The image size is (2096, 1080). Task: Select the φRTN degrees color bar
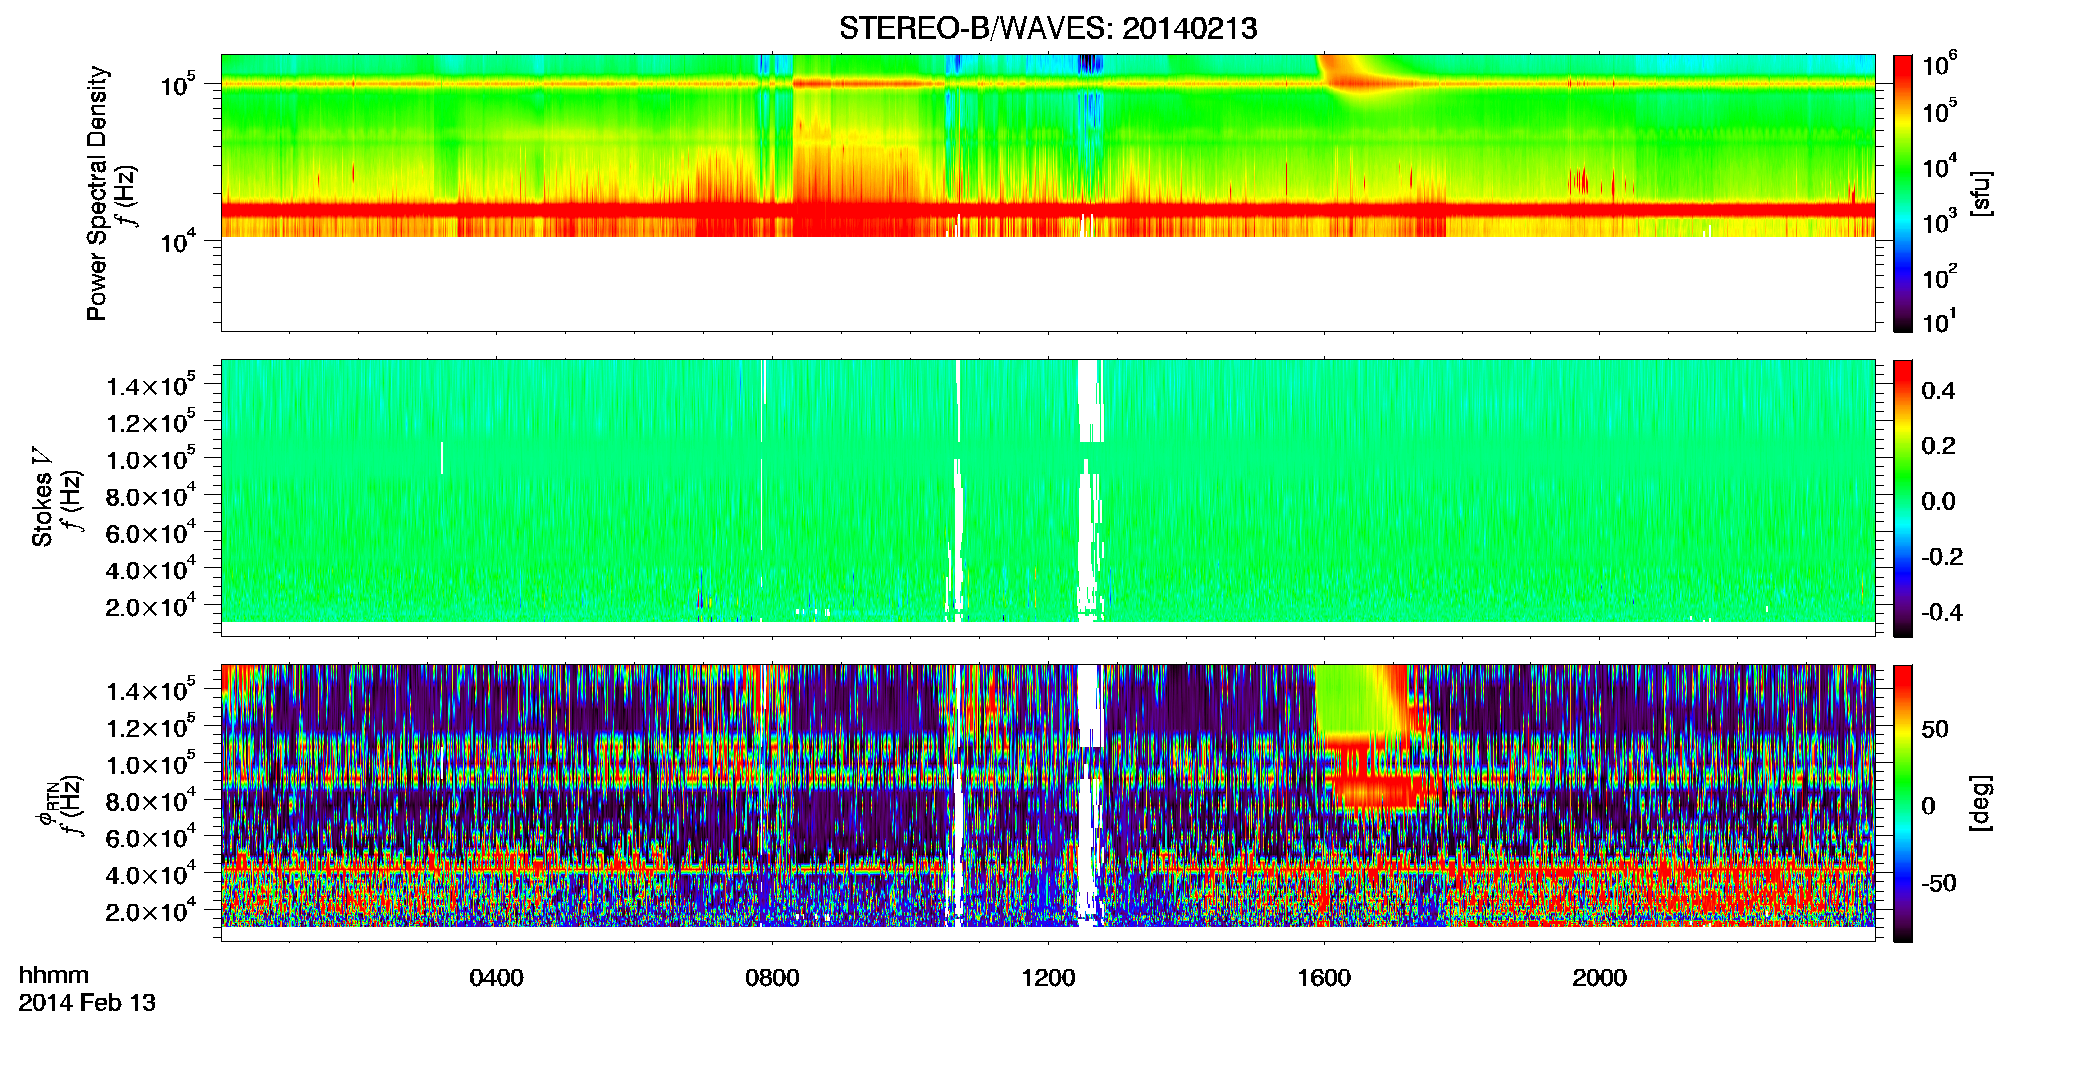(1903, 803)
